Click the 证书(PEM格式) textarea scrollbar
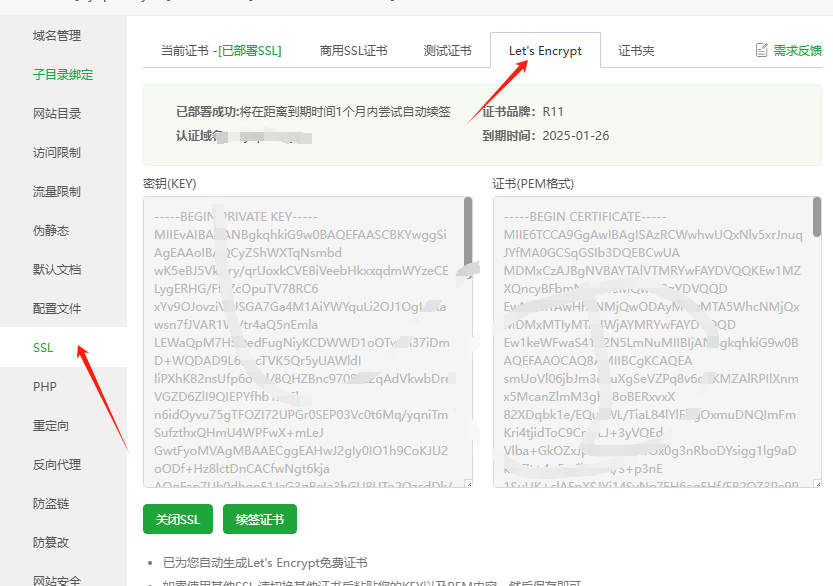Screen dimensions: 833x586 tap(817, 220)
